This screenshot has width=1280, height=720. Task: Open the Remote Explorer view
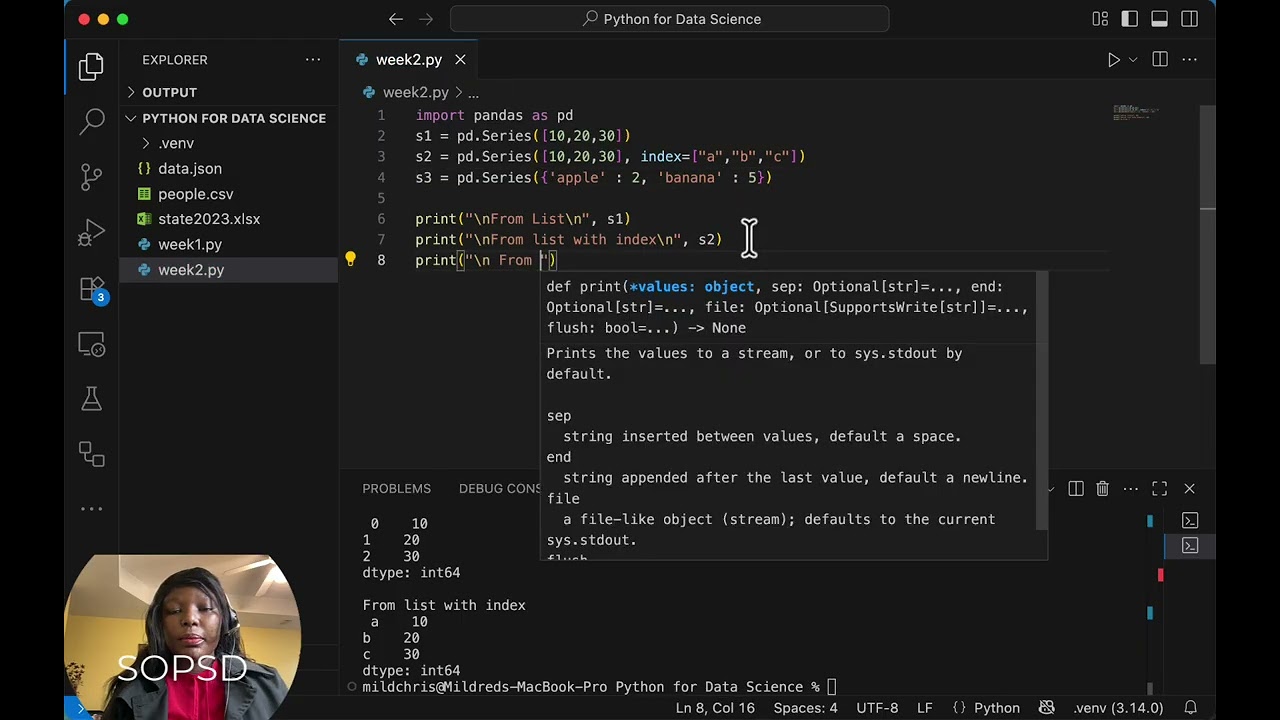pyautogui.click(x=92, y=346)
